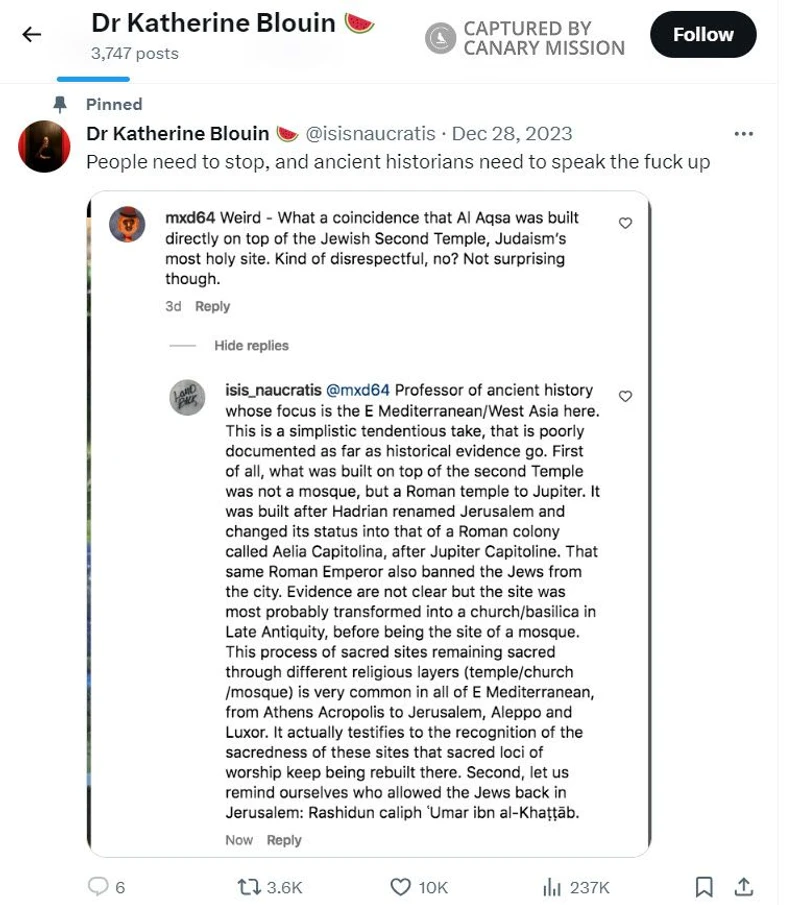Collapse replies via Hide replies
The height and width of the screenshot is (905, 800).
[250, 345]
